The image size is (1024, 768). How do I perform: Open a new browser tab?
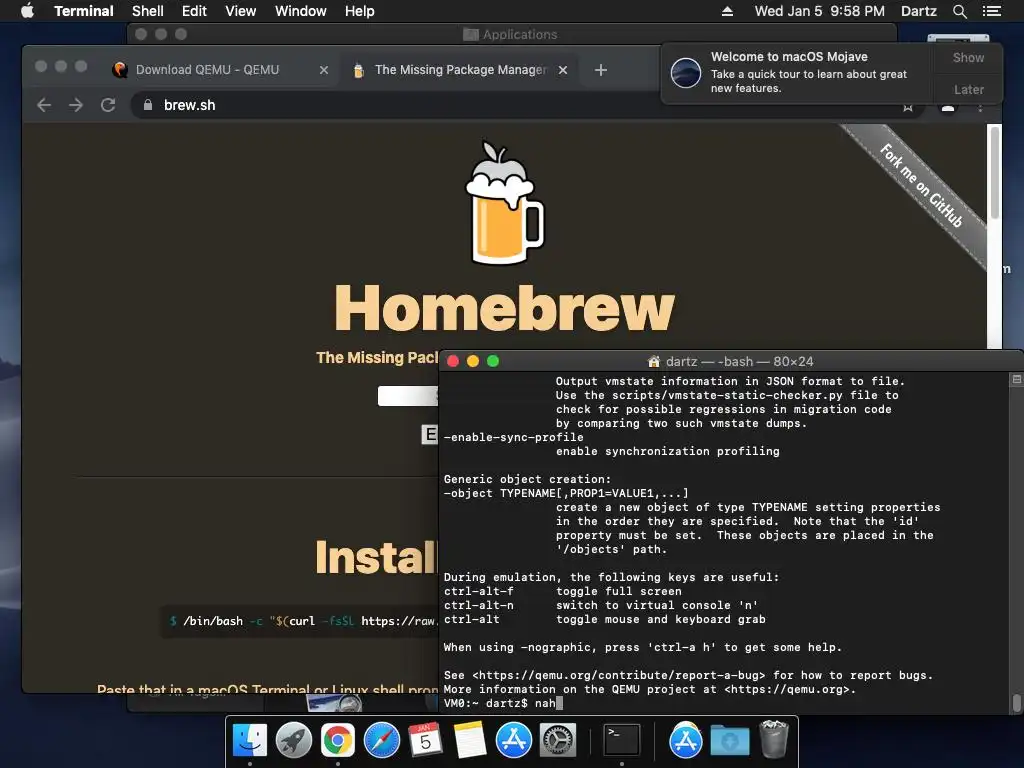(x=601, y=70)
